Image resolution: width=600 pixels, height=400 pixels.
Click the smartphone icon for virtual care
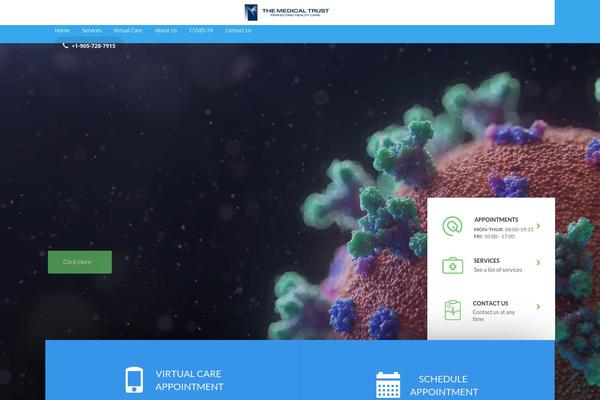click(134, 380)
